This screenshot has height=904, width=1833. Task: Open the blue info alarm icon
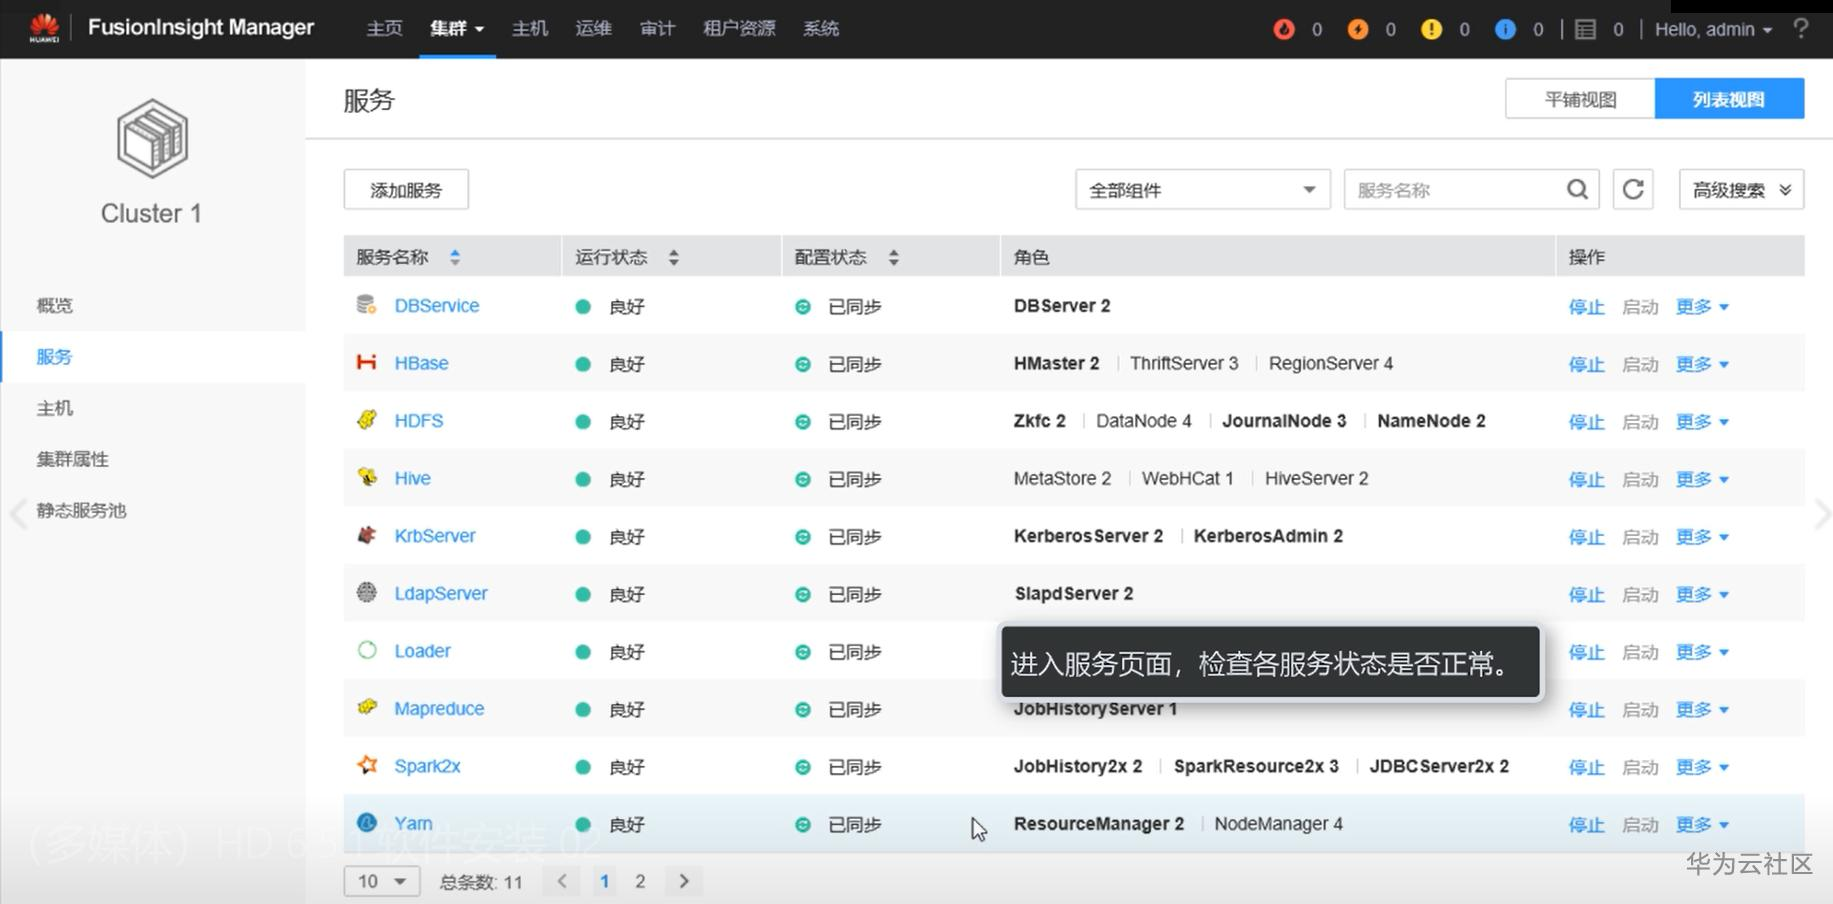[1505, 29]
